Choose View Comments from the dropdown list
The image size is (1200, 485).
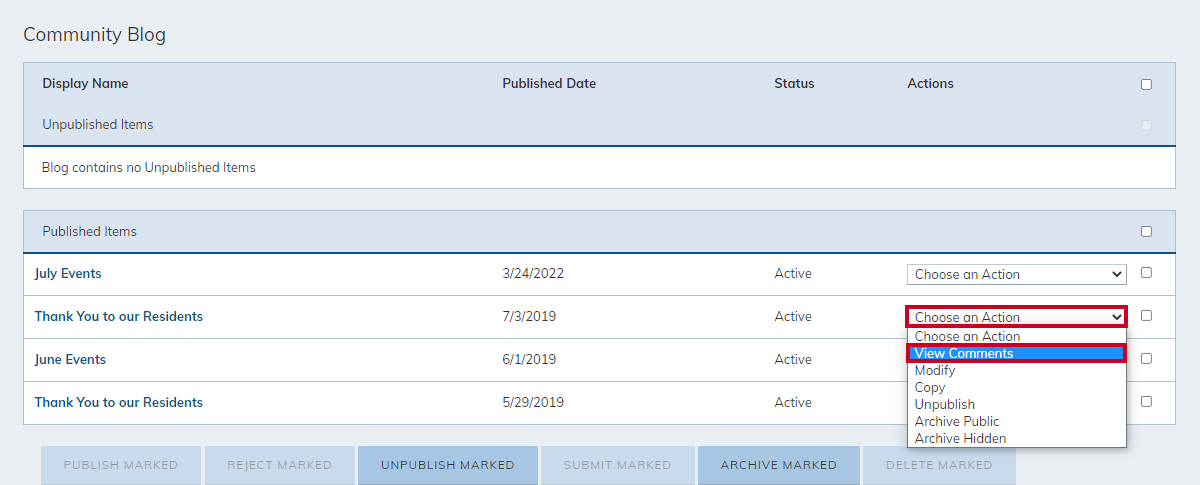1016,353
